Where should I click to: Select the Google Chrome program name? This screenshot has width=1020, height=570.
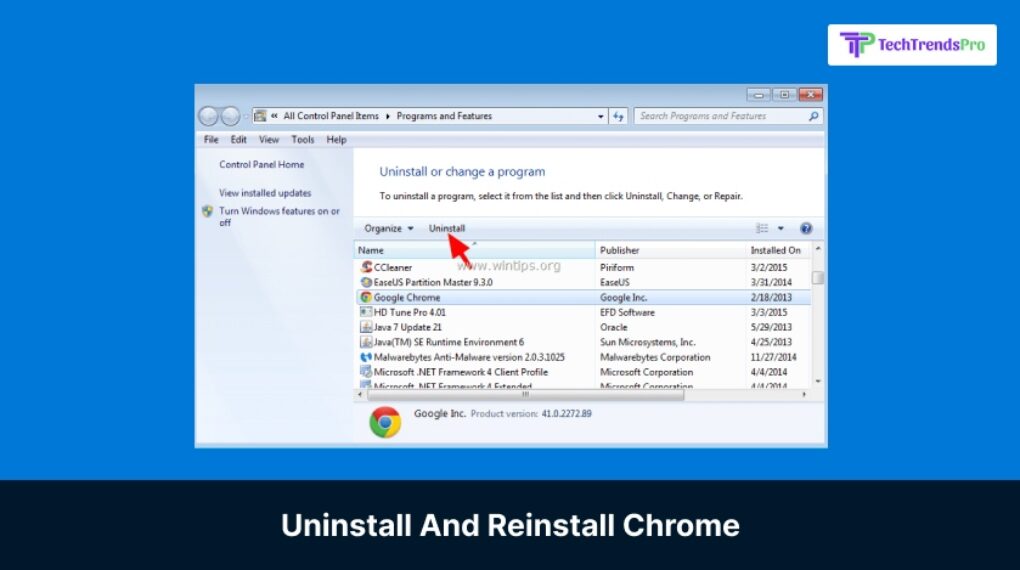coord(407,297)
